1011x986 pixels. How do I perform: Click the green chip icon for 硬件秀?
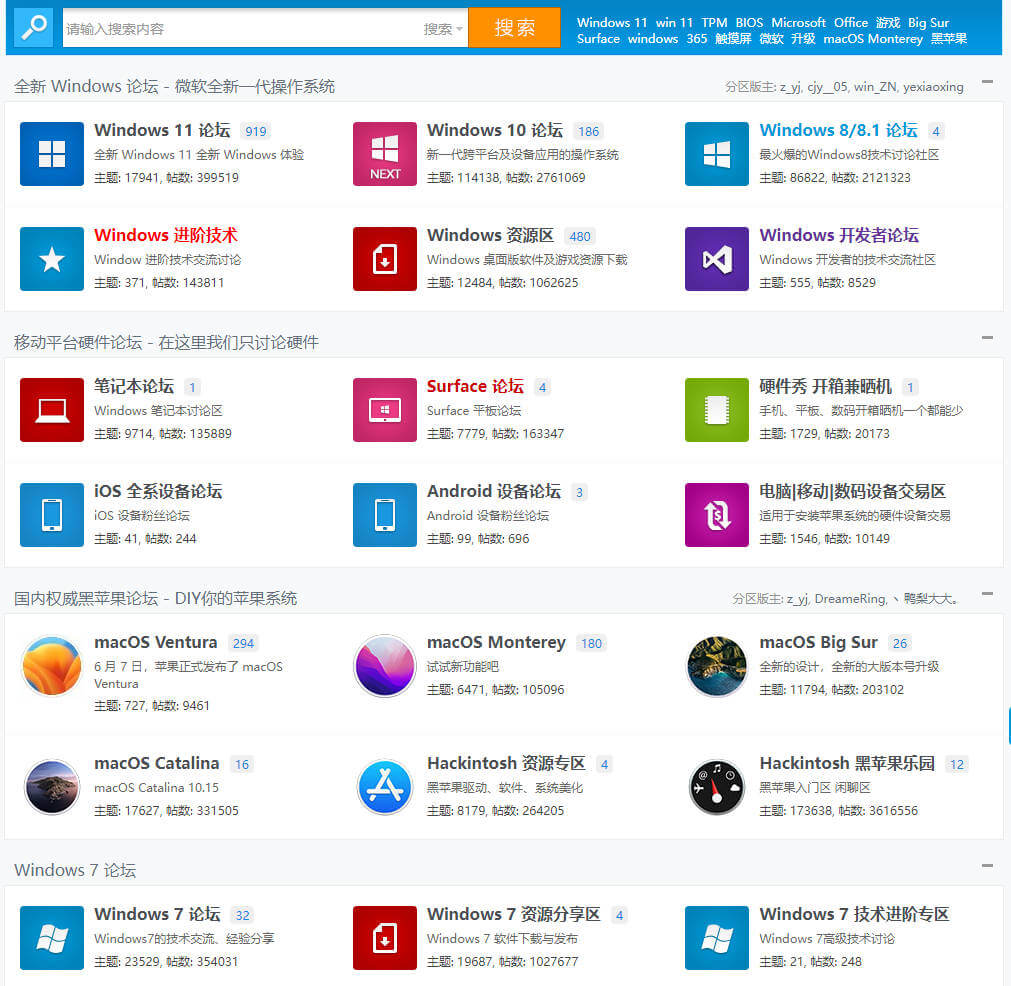click(716, 409)
